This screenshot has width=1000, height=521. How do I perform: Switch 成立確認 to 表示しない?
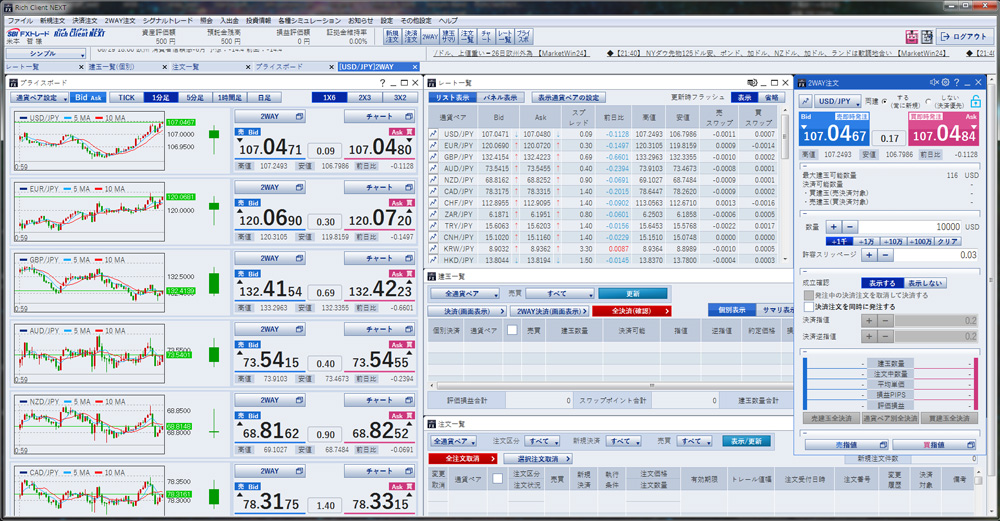coord(925,283)
